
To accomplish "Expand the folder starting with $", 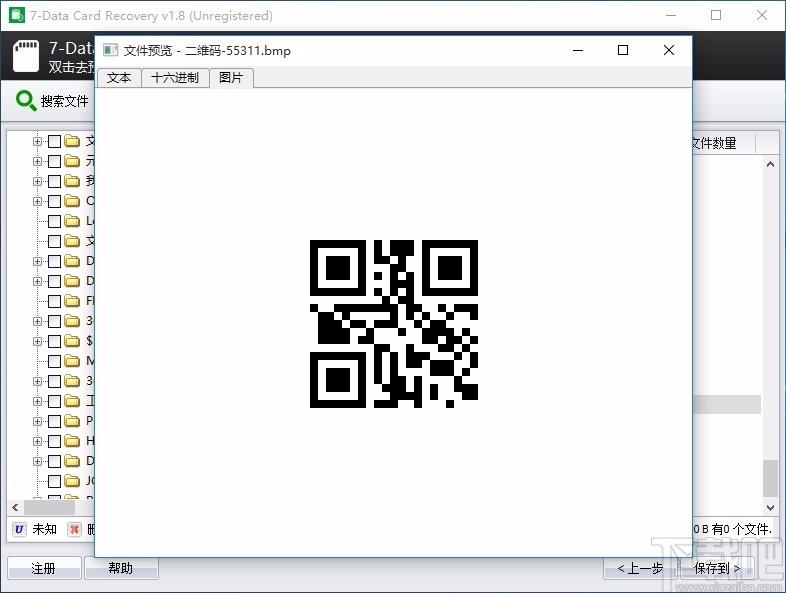I will coord(37,341).
